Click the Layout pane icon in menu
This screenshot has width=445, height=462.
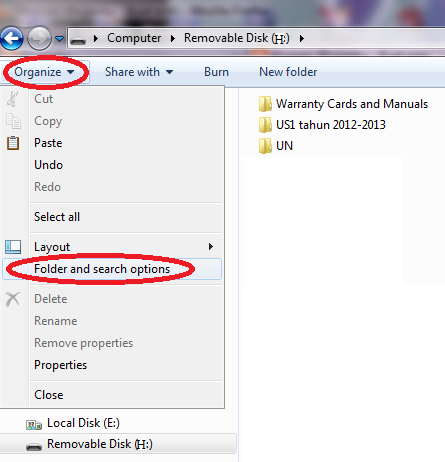(x=13, y=247)
